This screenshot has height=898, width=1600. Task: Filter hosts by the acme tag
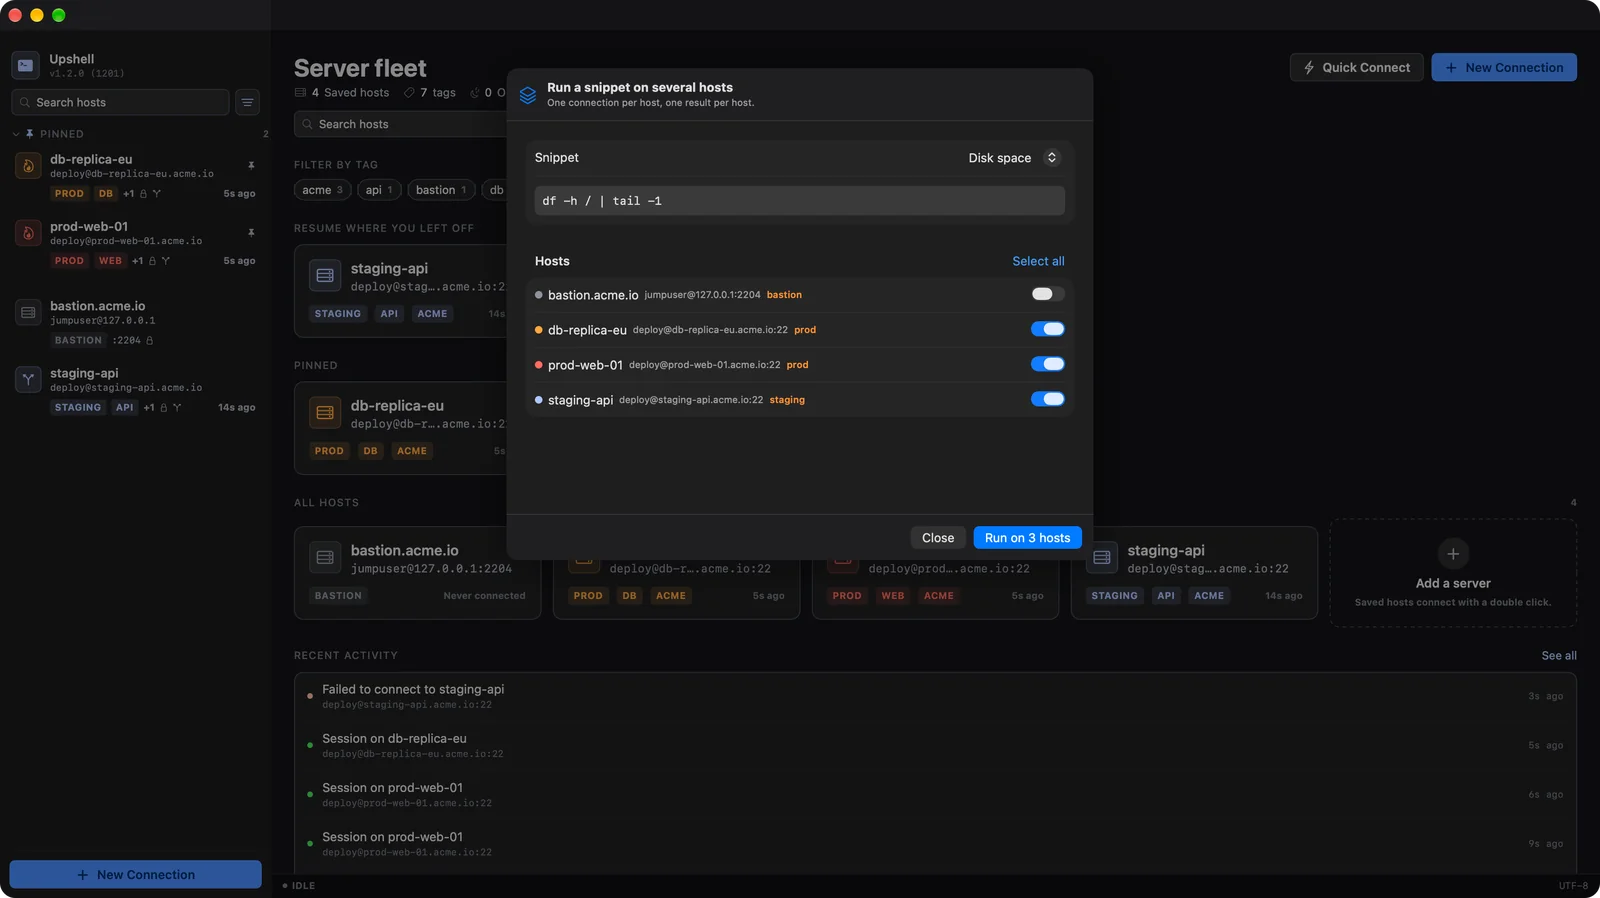[322, 190]
